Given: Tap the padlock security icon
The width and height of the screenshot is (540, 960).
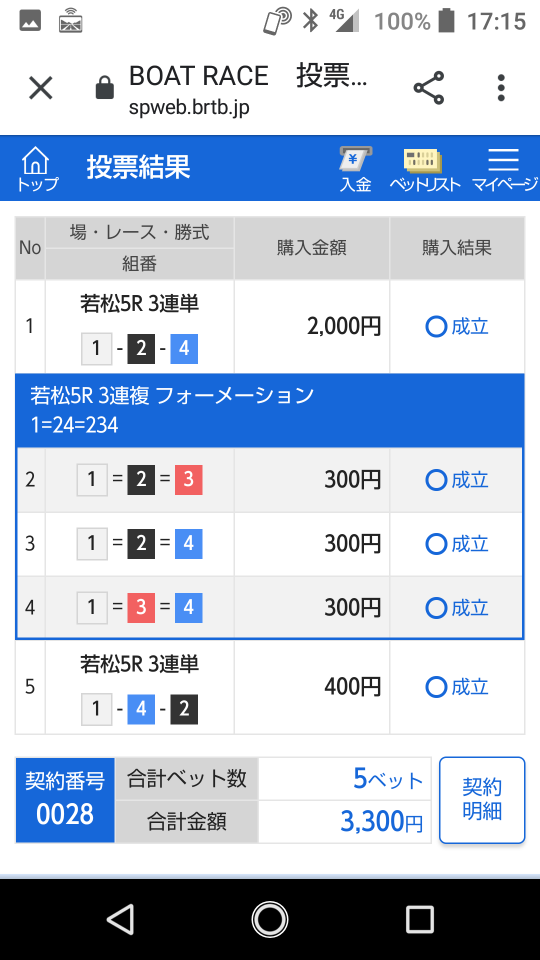Looking at the screenshot, I should click(105, 88).
